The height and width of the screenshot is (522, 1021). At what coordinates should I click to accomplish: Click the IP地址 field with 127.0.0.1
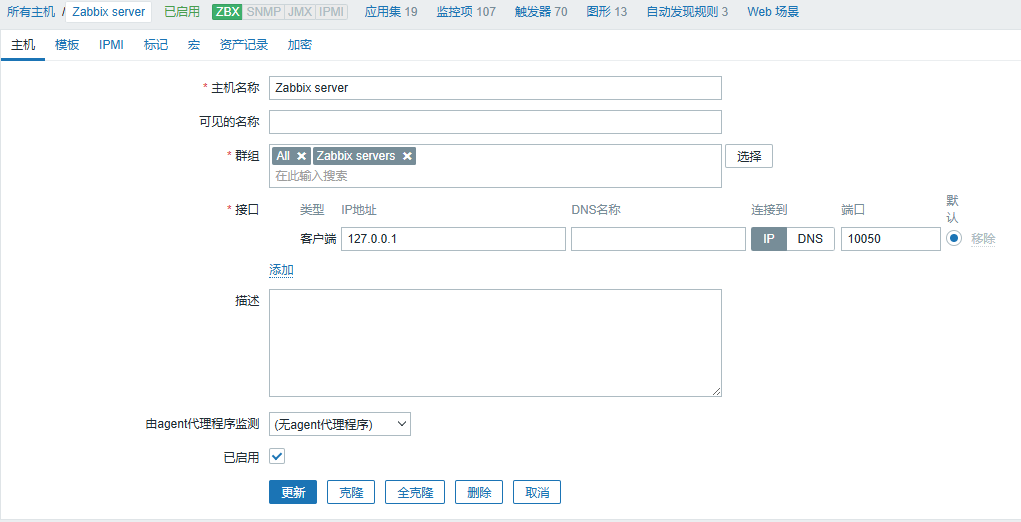(x=453, y=239)
